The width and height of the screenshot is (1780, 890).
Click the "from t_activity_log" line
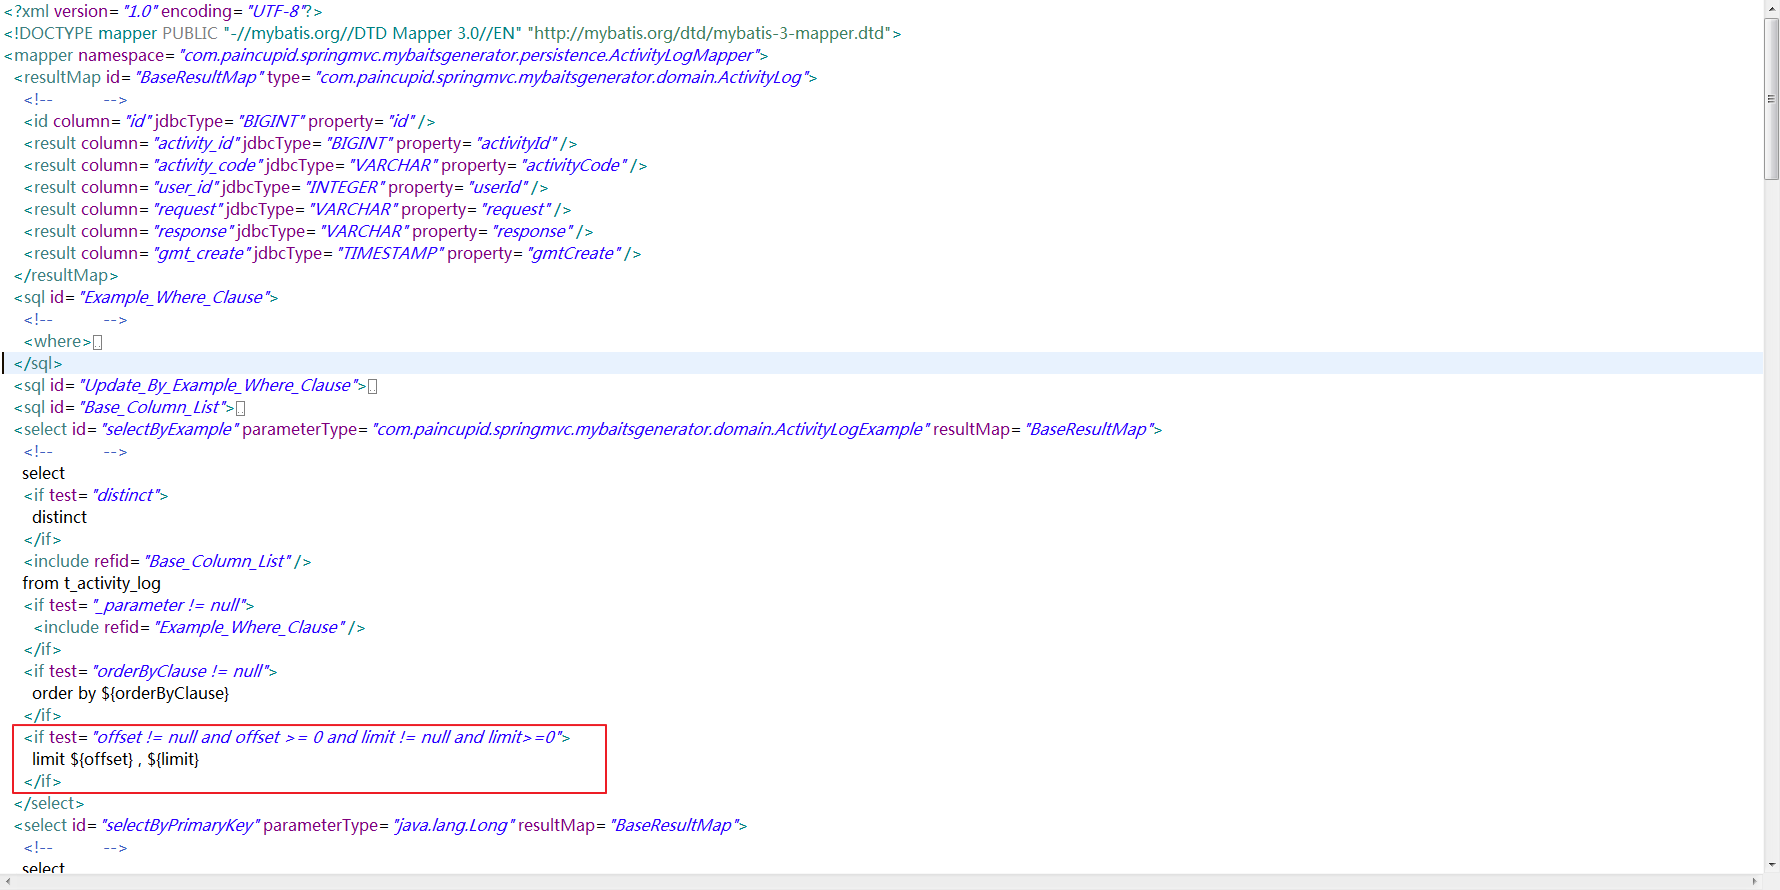(x=92, y=584)
